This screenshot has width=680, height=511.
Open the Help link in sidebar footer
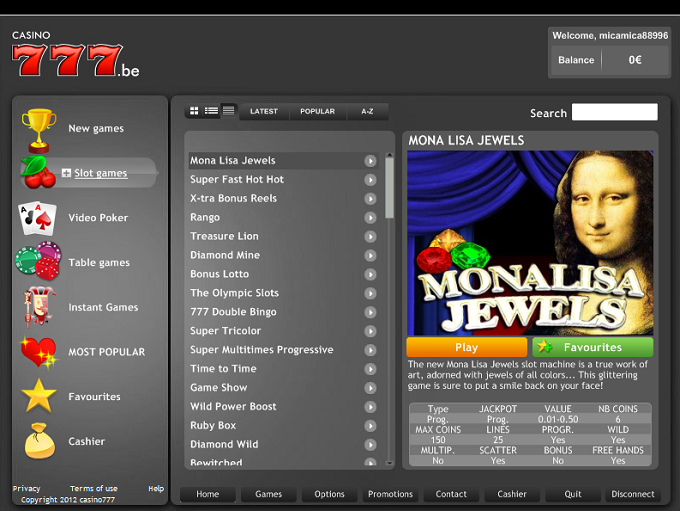click(156, 488)
